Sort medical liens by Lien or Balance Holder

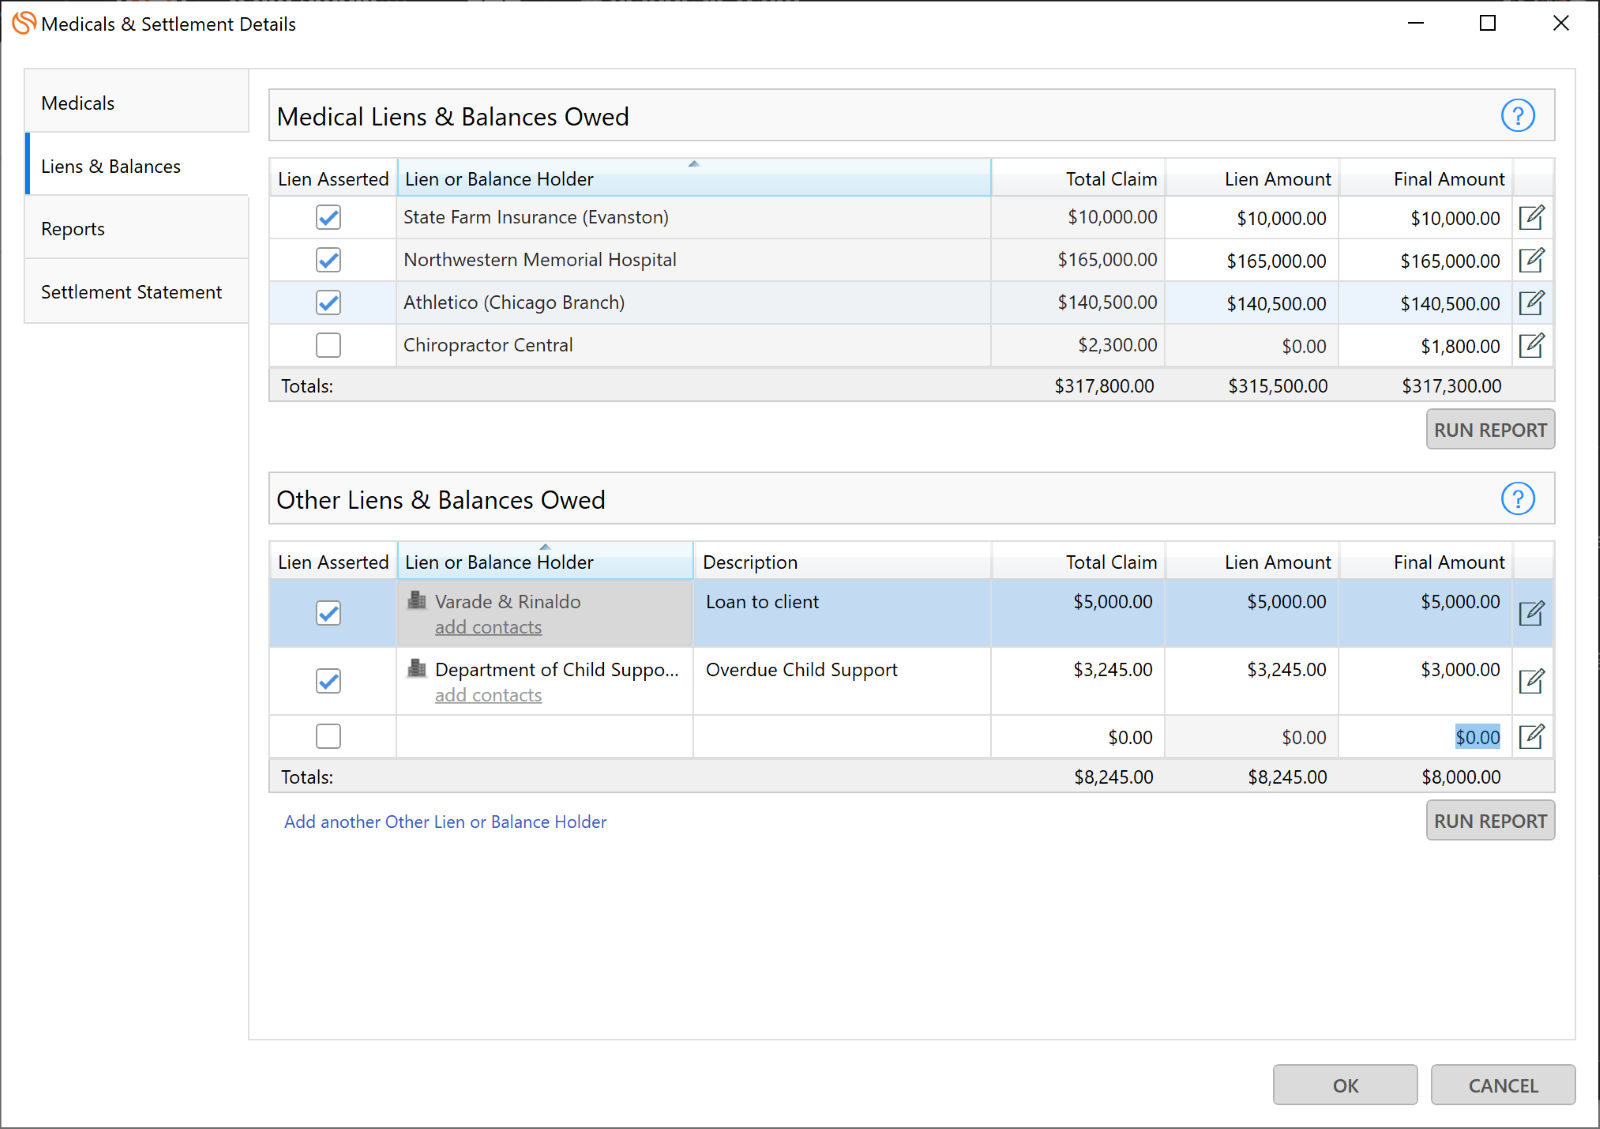click(x=694, y=178)
